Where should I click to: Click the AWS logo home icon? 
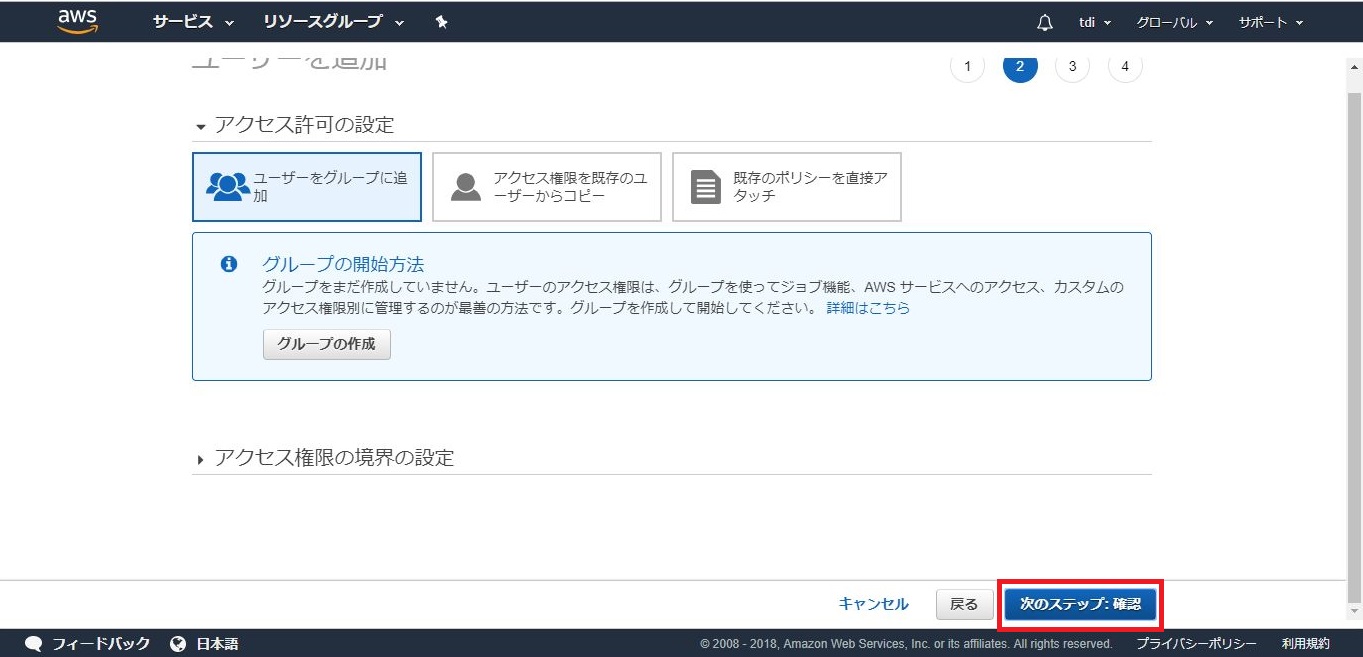coord(77,21)
